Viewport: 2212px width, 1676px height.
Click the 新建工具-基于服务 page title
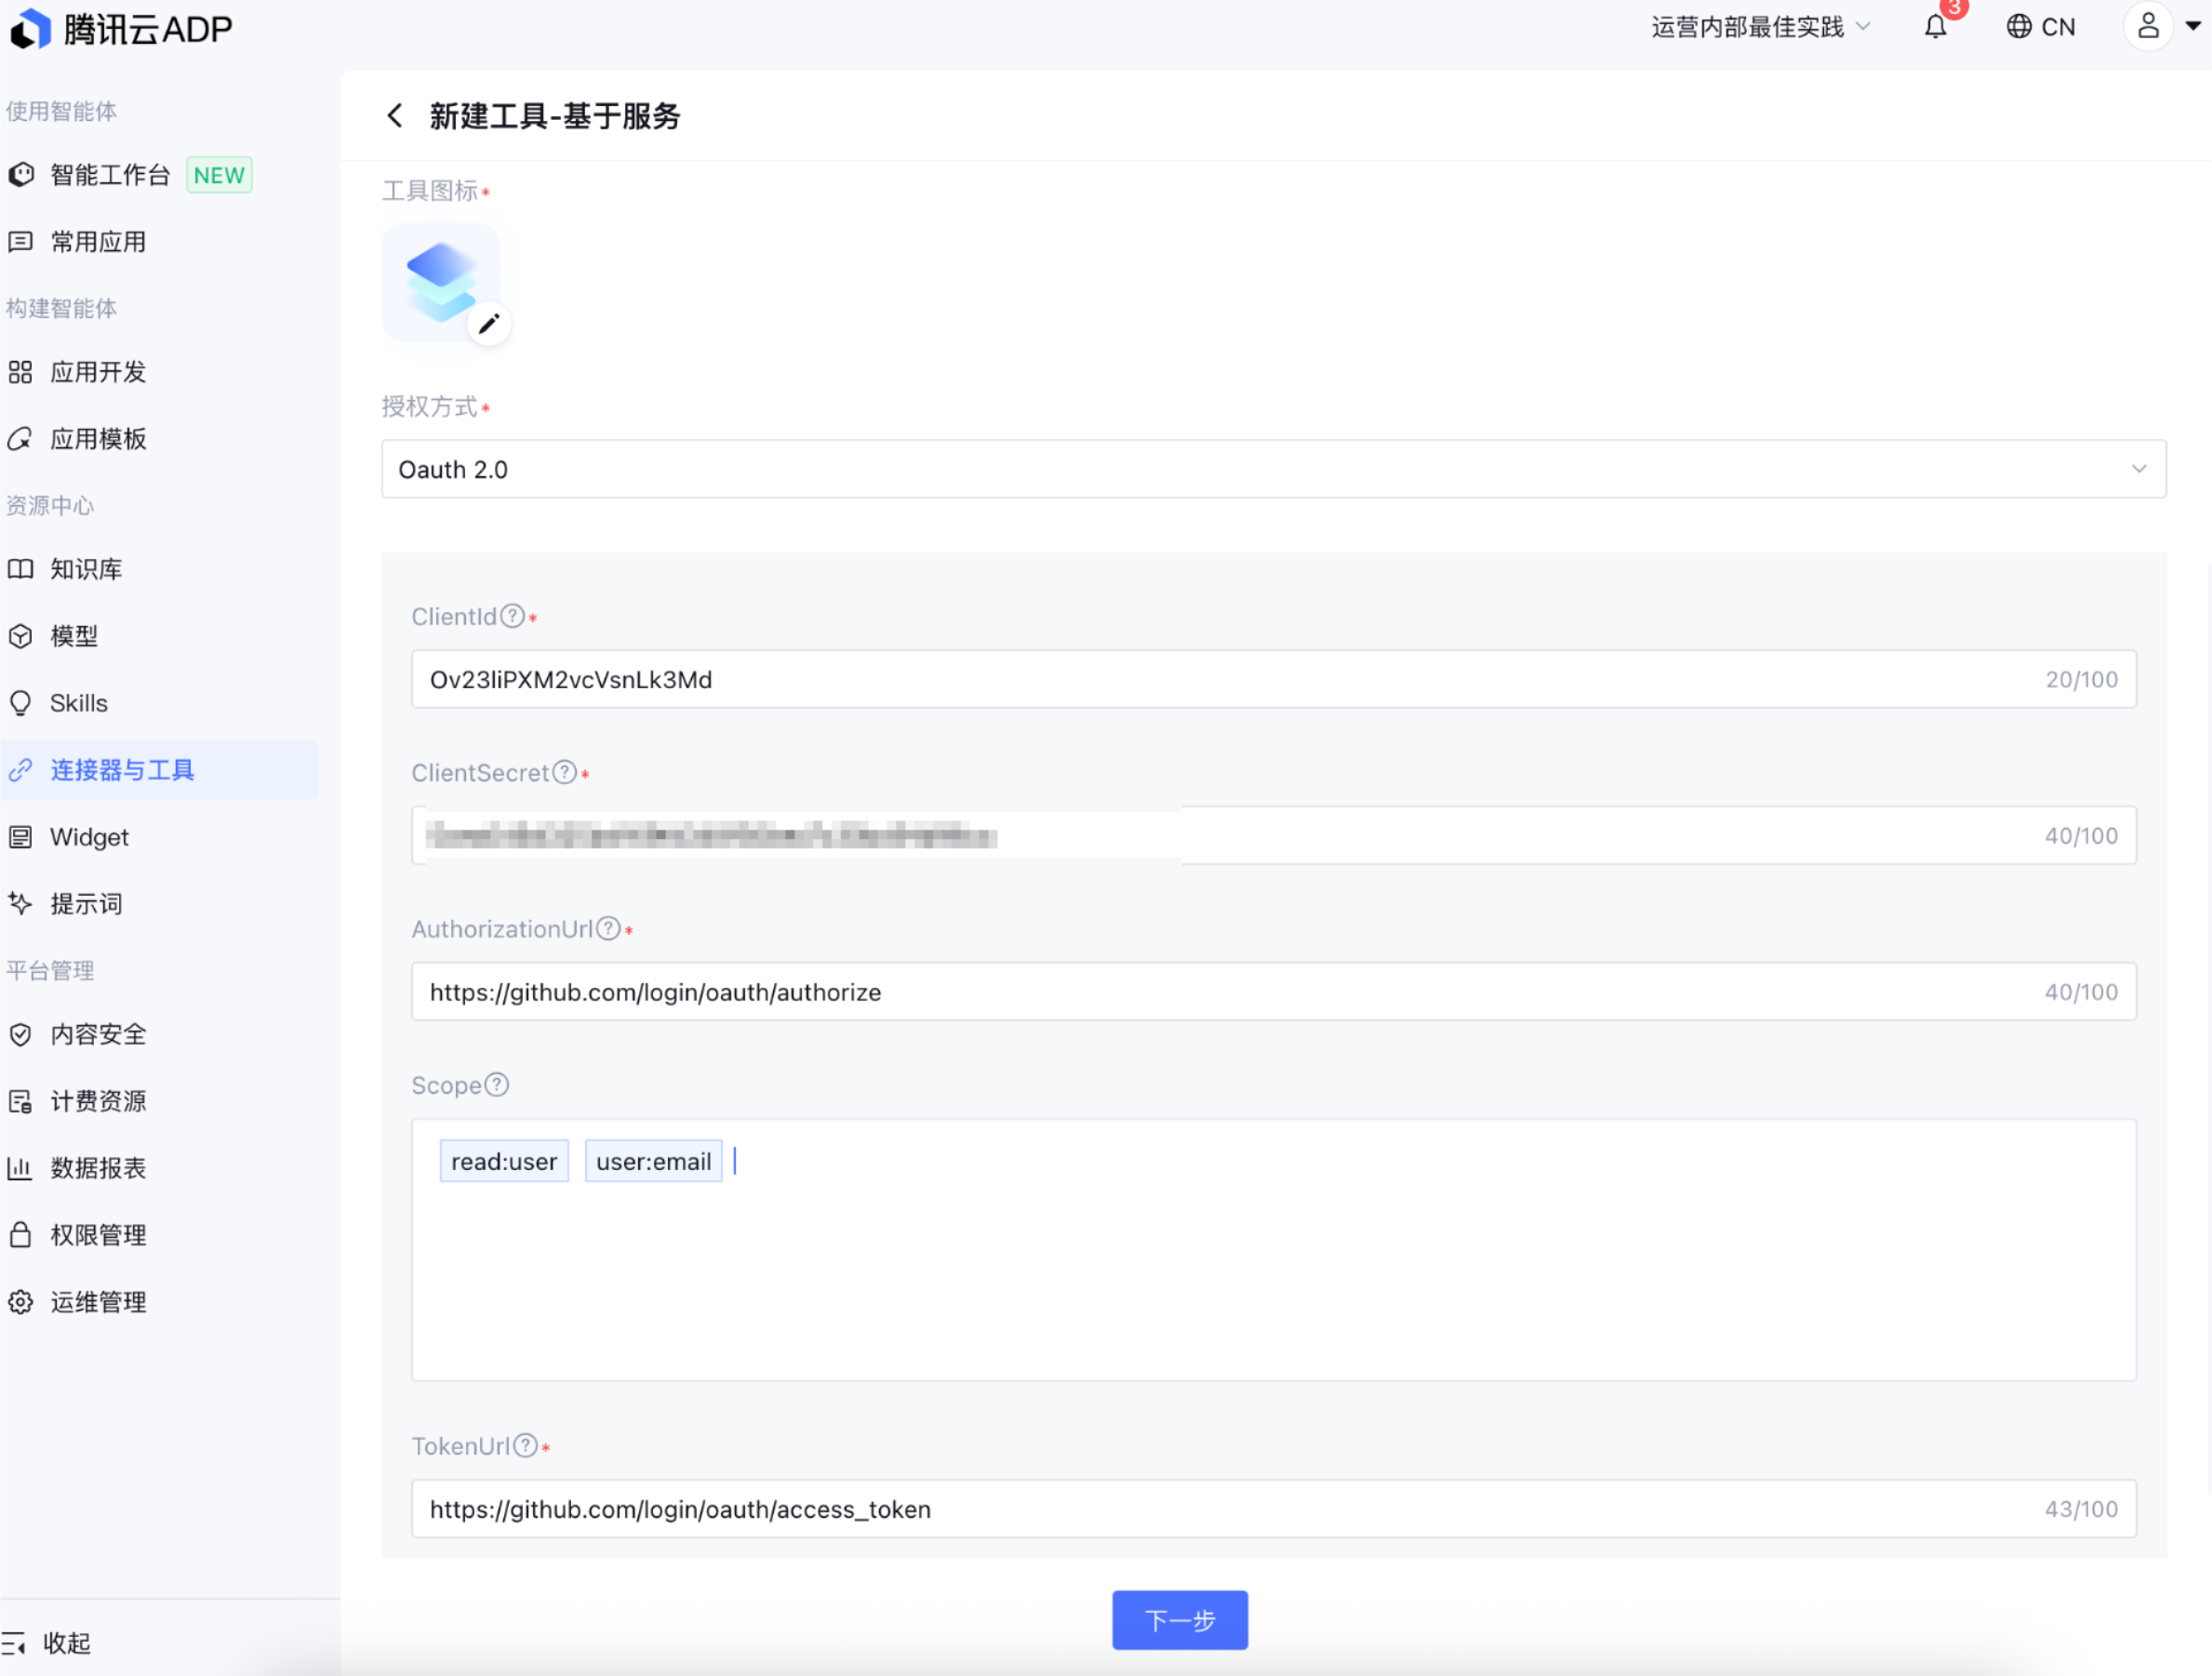(555, 116)
